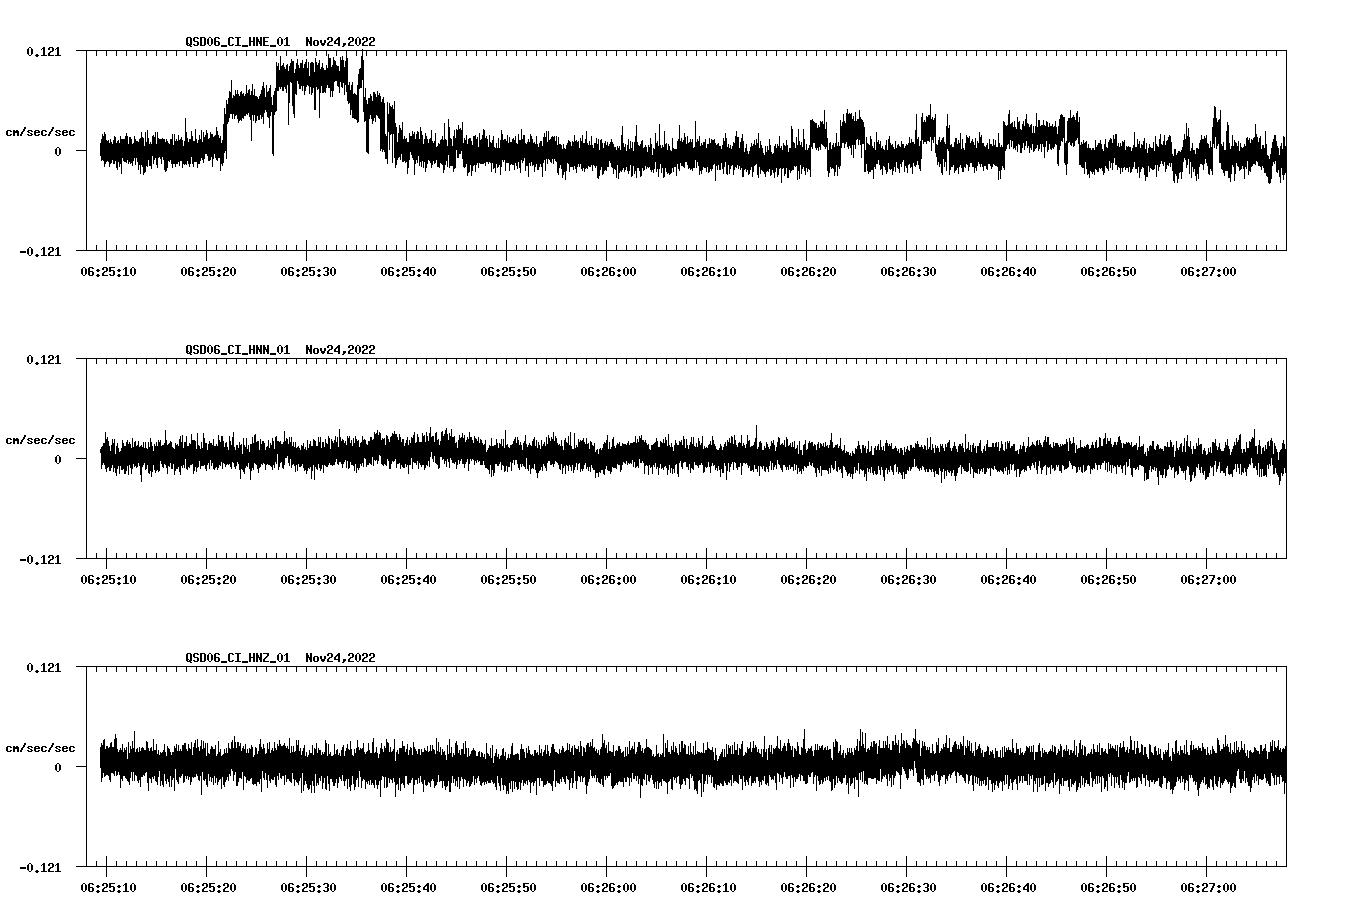Click 06:25:40 label on HNZ chart axis

[408, 887]
